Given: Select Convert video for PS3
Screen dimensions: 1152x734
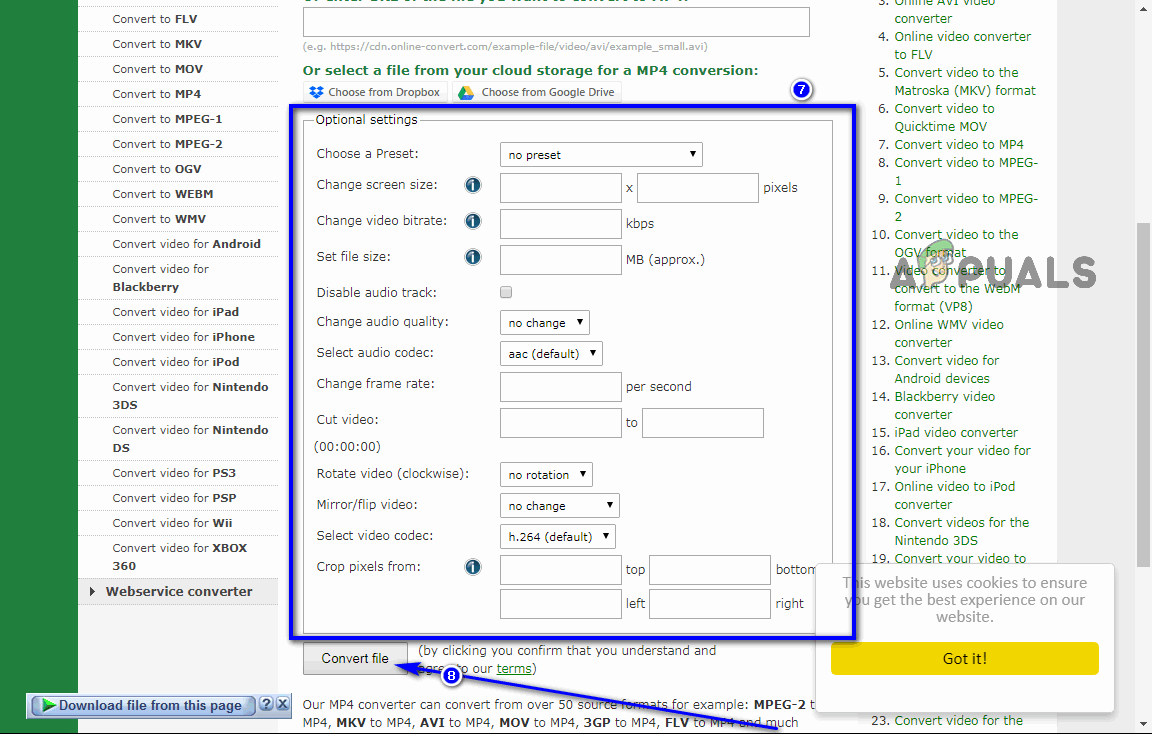Looking at the screenshot, I should pos(174,473).
